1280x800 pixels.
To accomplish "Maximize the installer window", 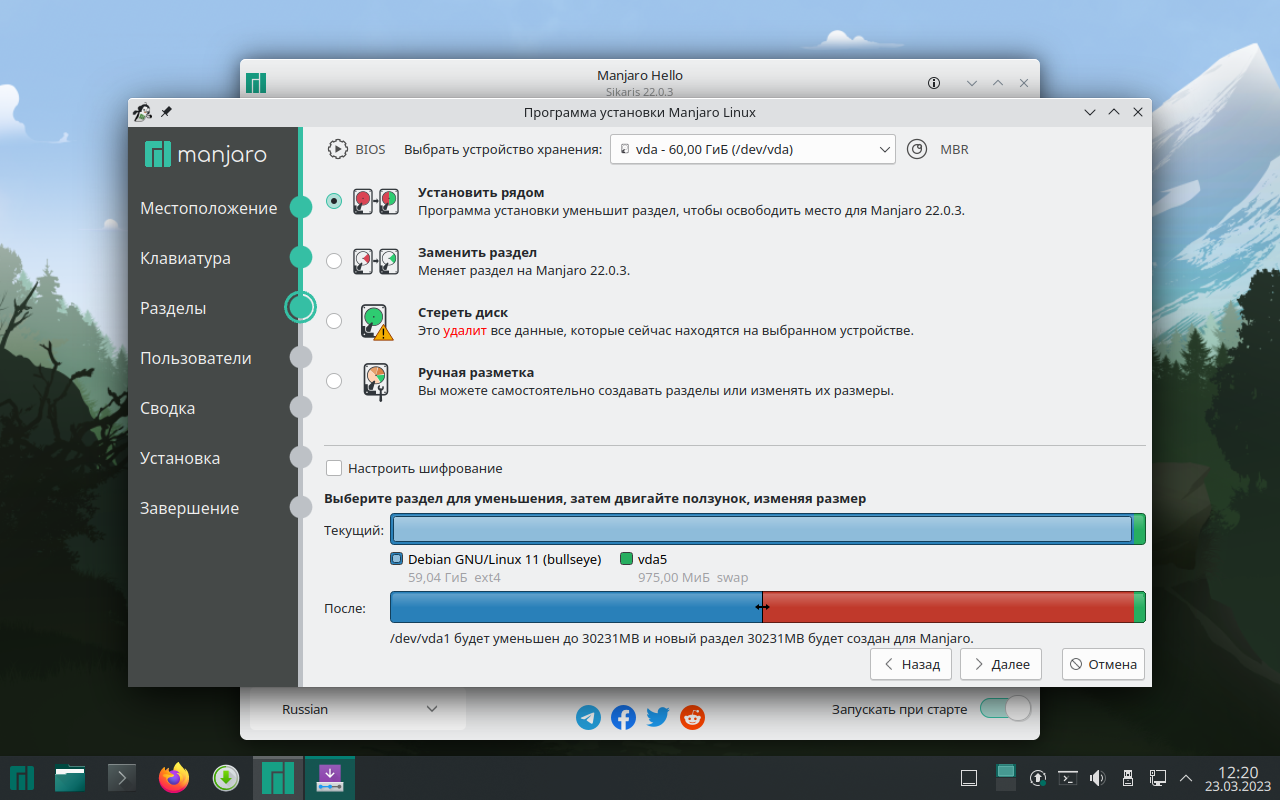I will click(x=1114, y=112).
